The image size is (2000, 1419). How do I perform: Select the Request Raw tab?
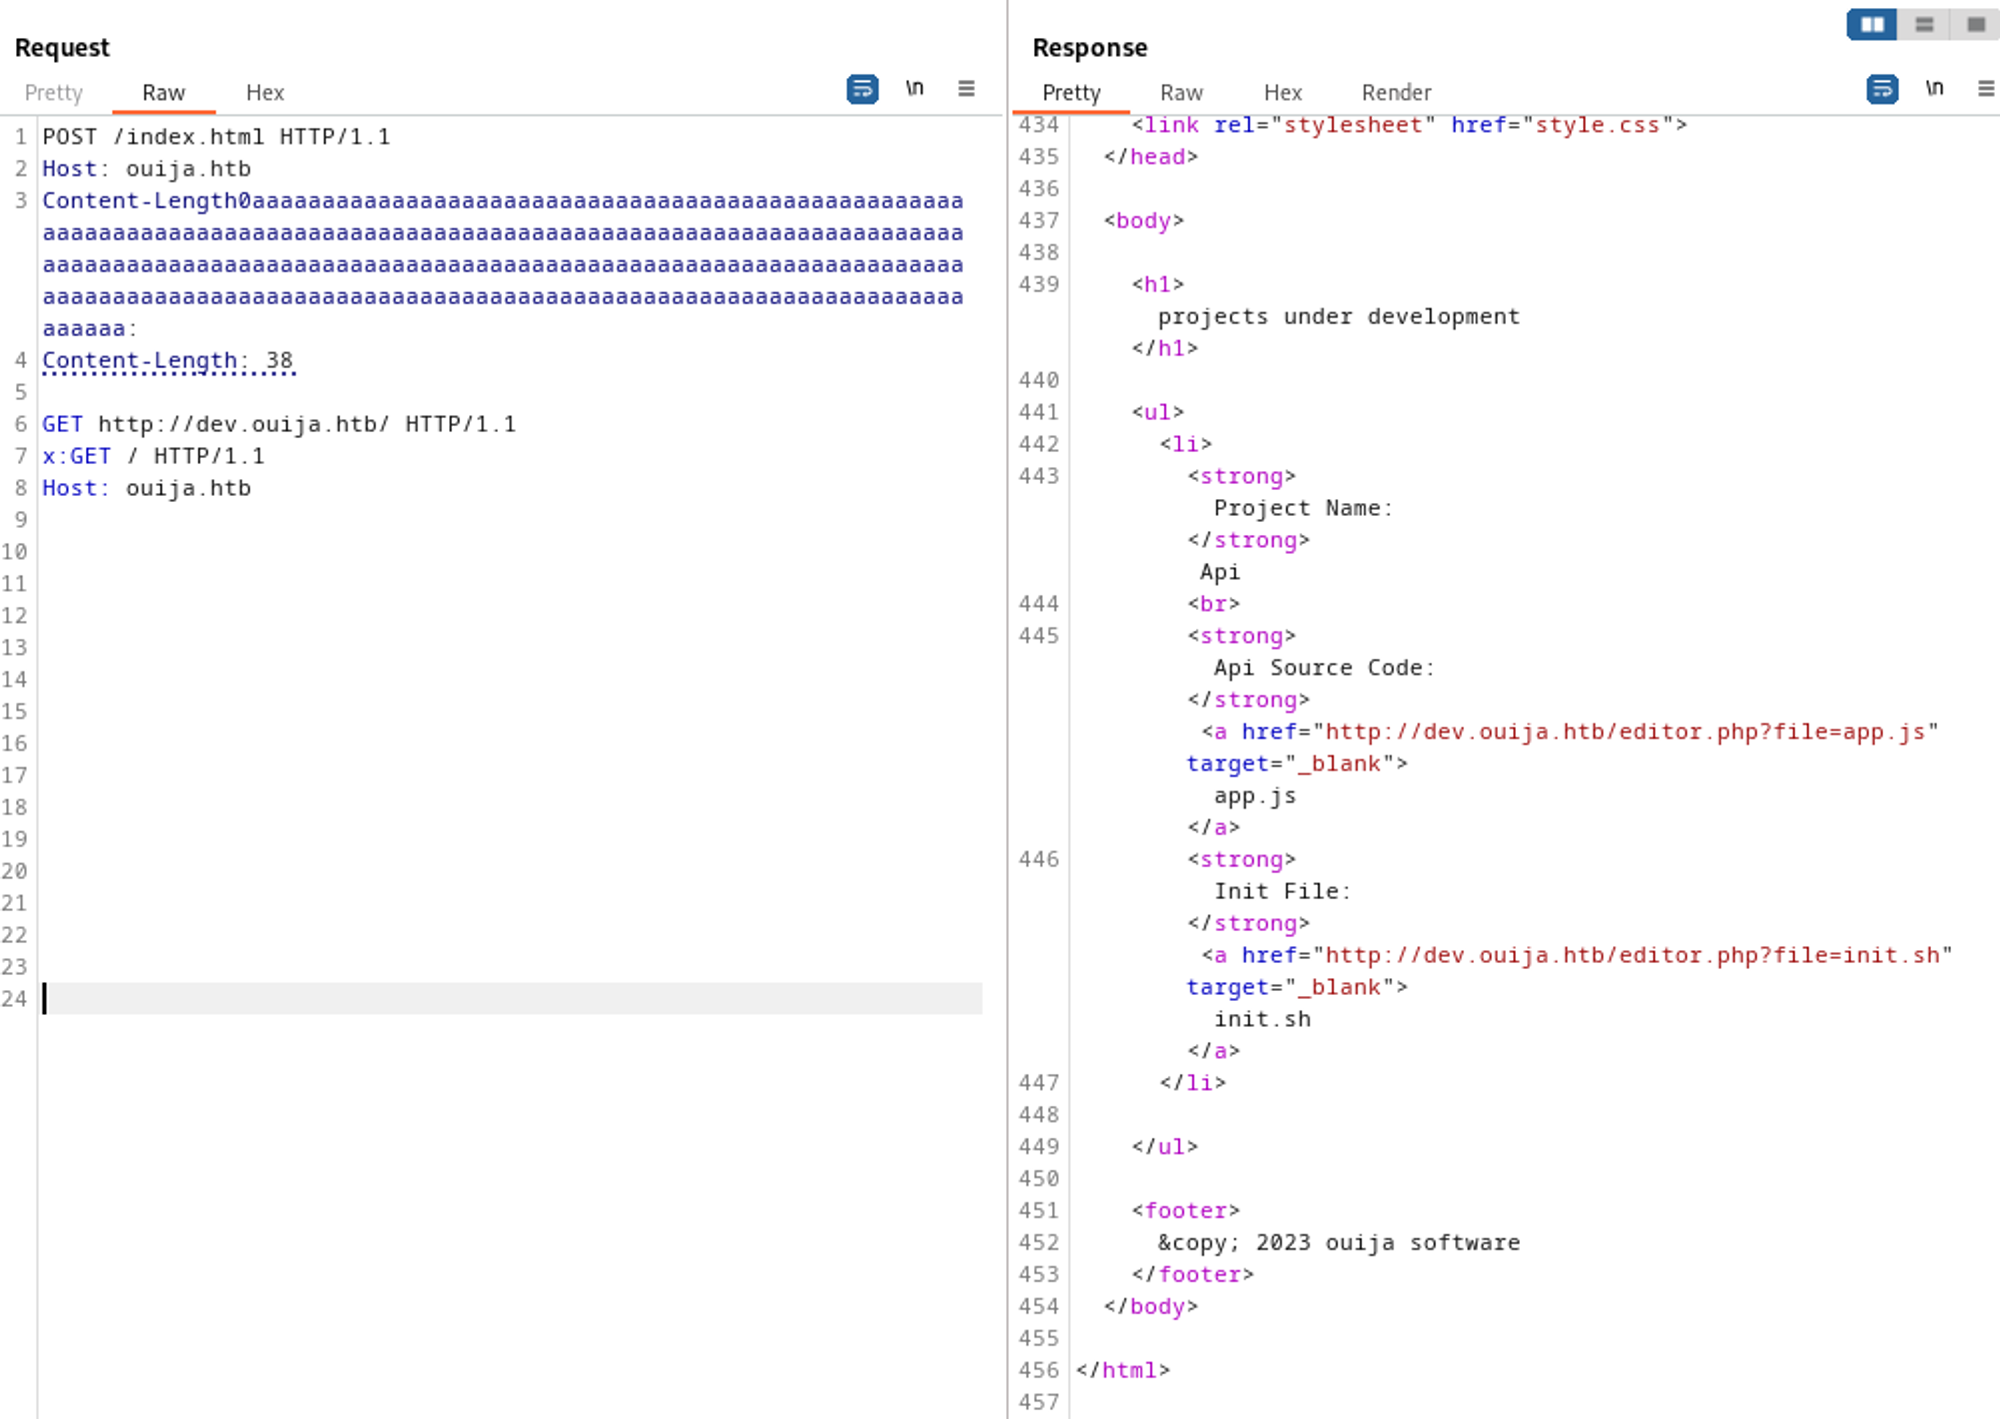[x=163, y=93]
